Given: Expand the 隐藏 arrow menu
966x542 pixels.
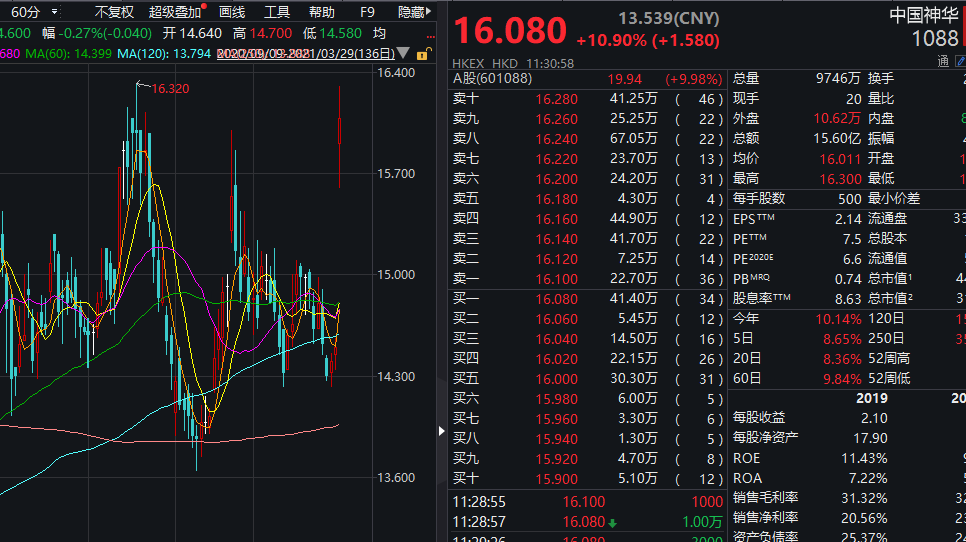Looking at the screenshot, I should (x=415, y=12).
